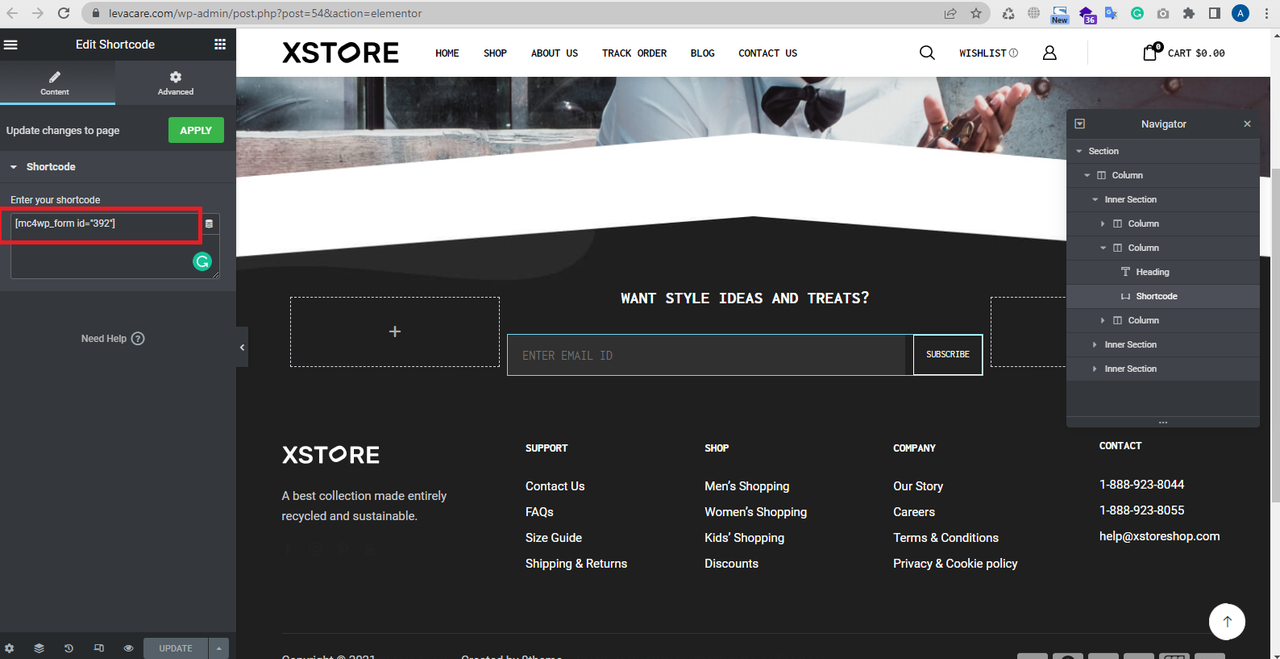Click the shortcode text area
This screenshot has width=1280, height=659.
115,245
